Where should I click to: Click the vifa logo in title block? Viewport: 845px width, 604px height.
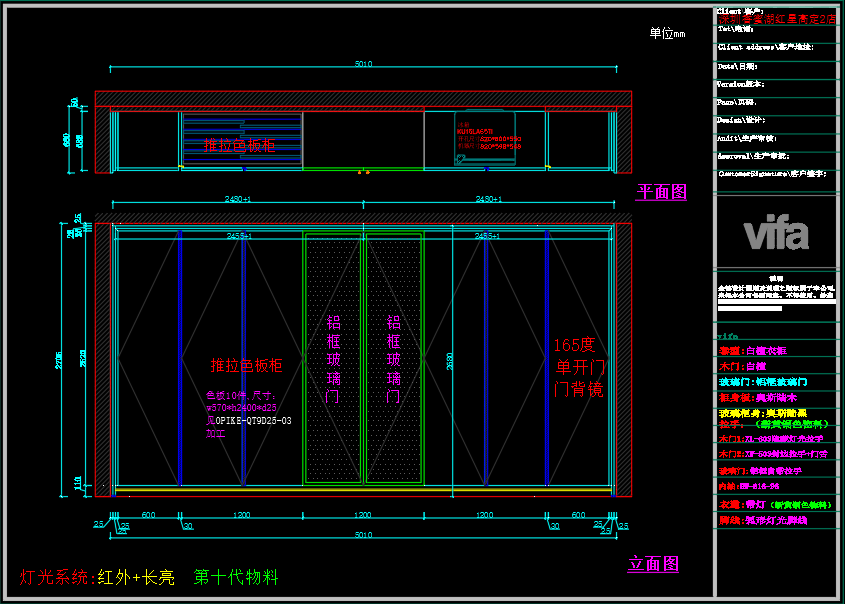tap(776, 234)
